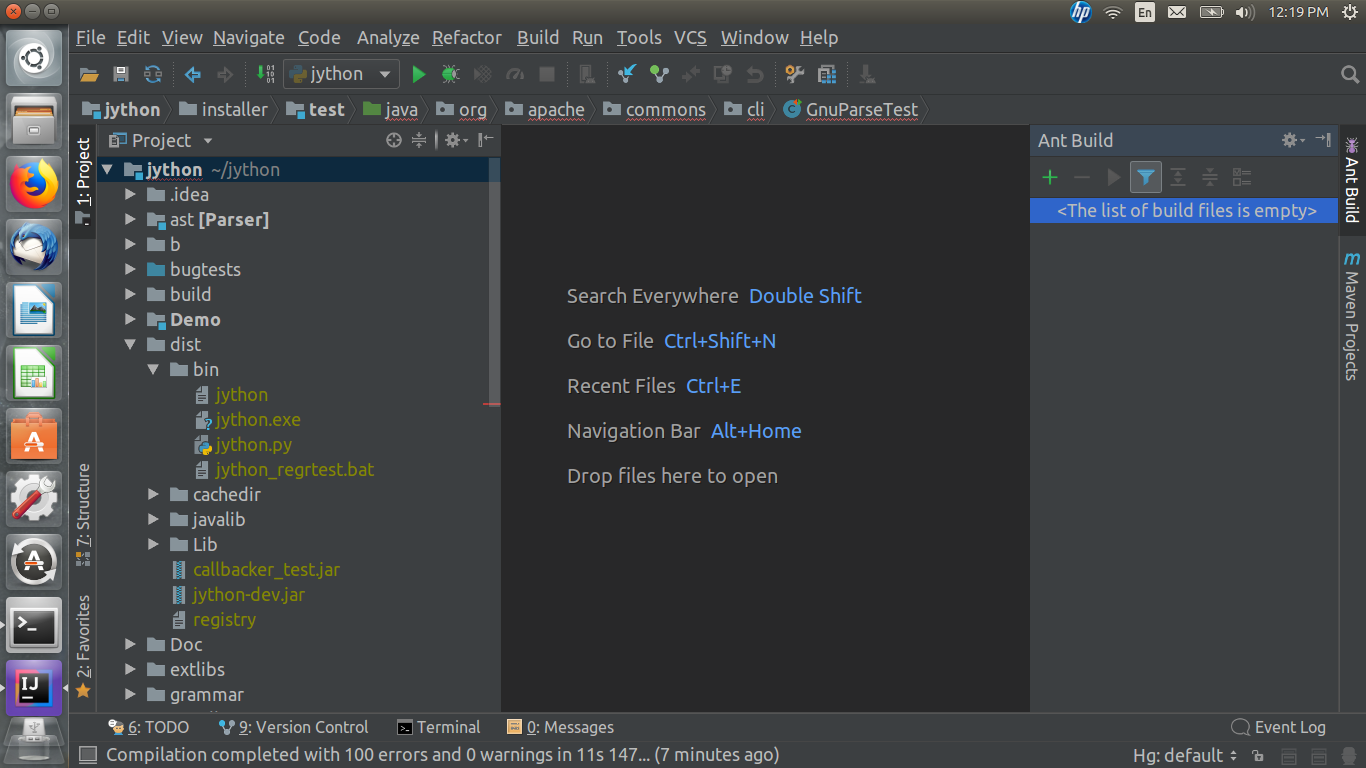The height and width of the screenshot is (768, 1366).
Task: Open Ant Build panel gear menu
Action: point(1294,141)
